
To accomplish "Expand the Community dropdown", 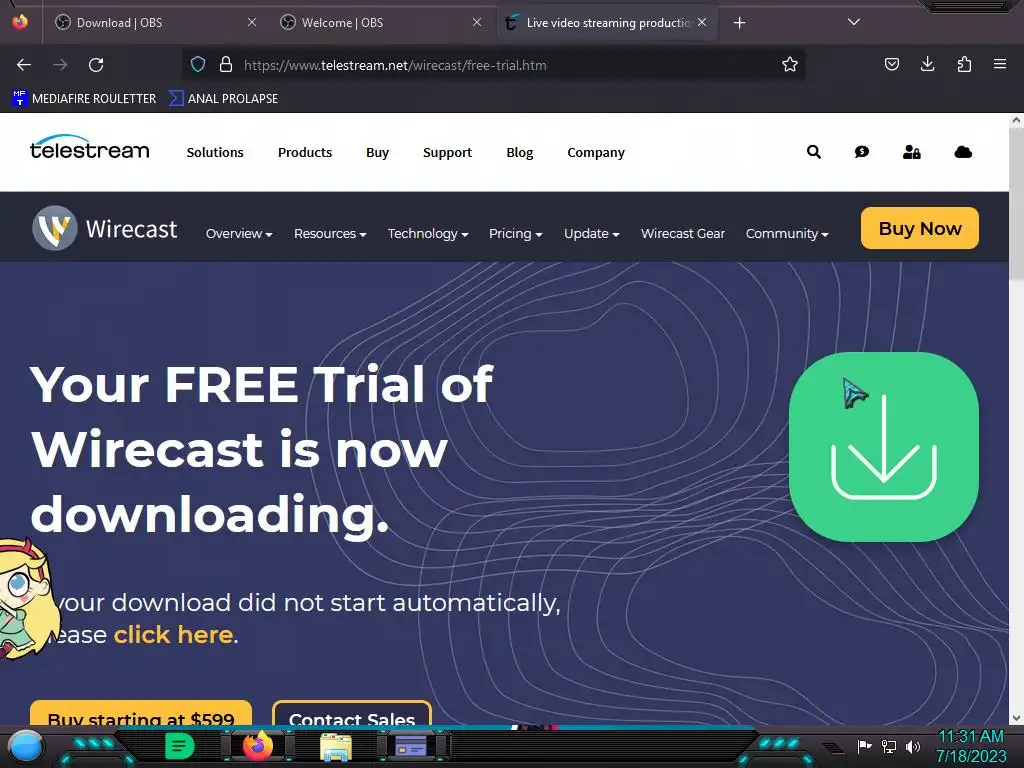I will 787,234.
